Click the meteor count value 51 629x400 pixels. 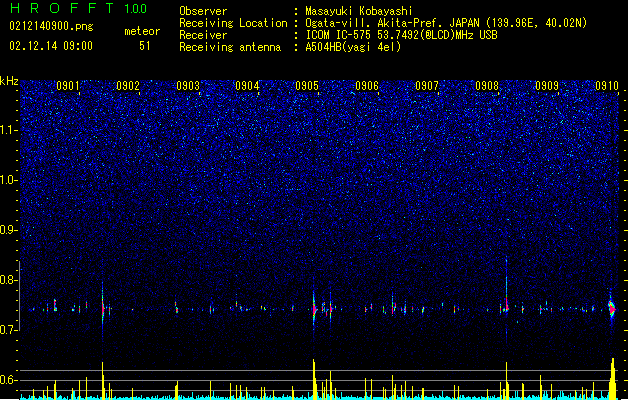point(145,46)
